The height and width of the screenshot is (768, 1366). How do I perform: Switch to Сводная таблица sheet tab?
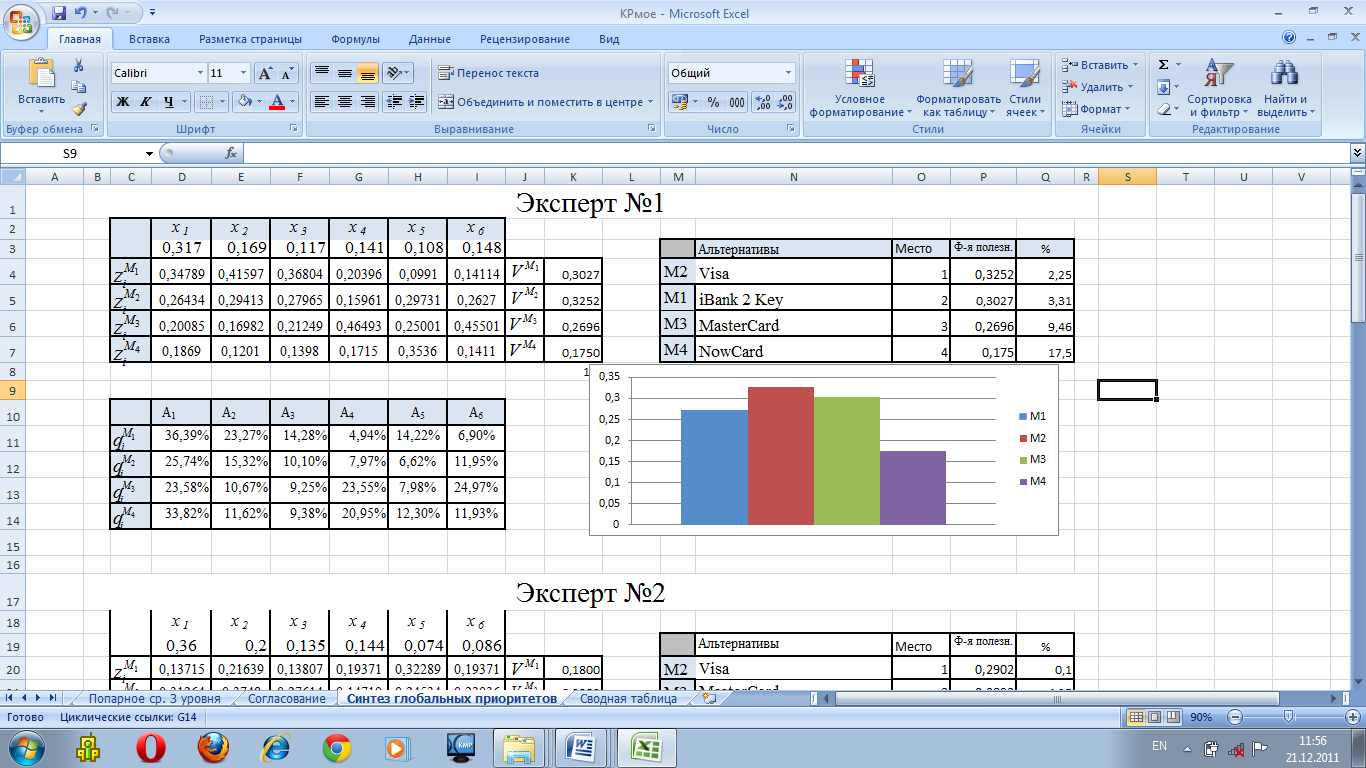pos(628,699)
